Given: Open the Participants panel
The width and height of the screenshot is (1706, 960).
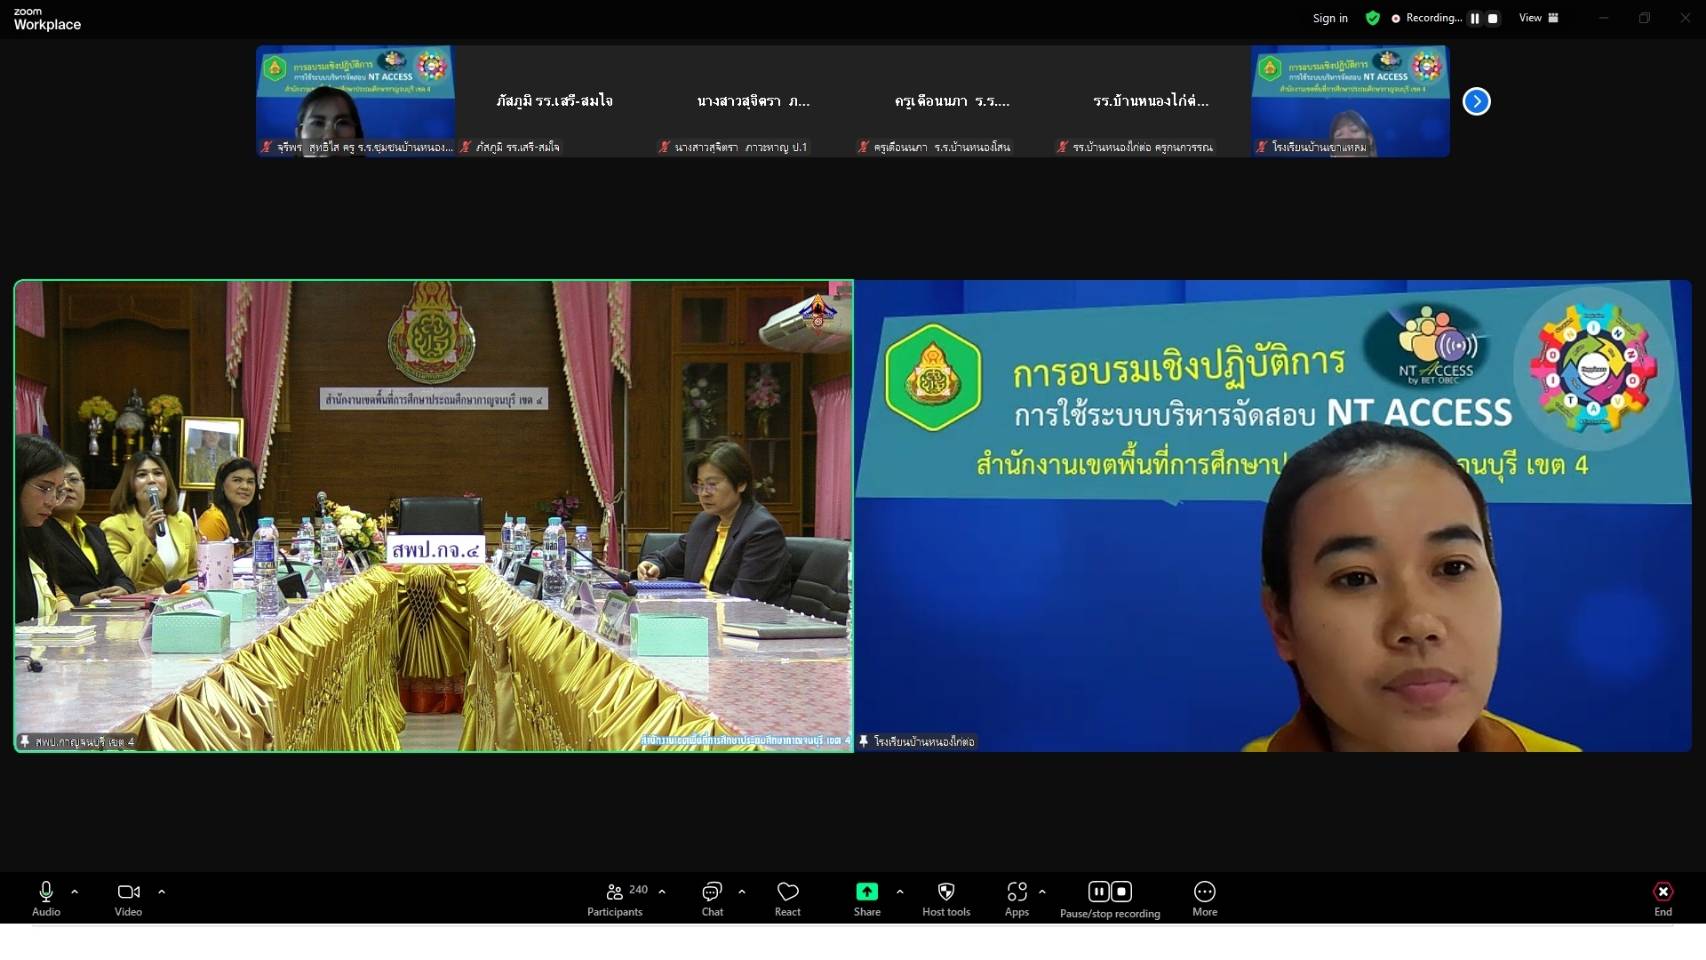Looking at the screenshot, I should (x=615, y=897).
